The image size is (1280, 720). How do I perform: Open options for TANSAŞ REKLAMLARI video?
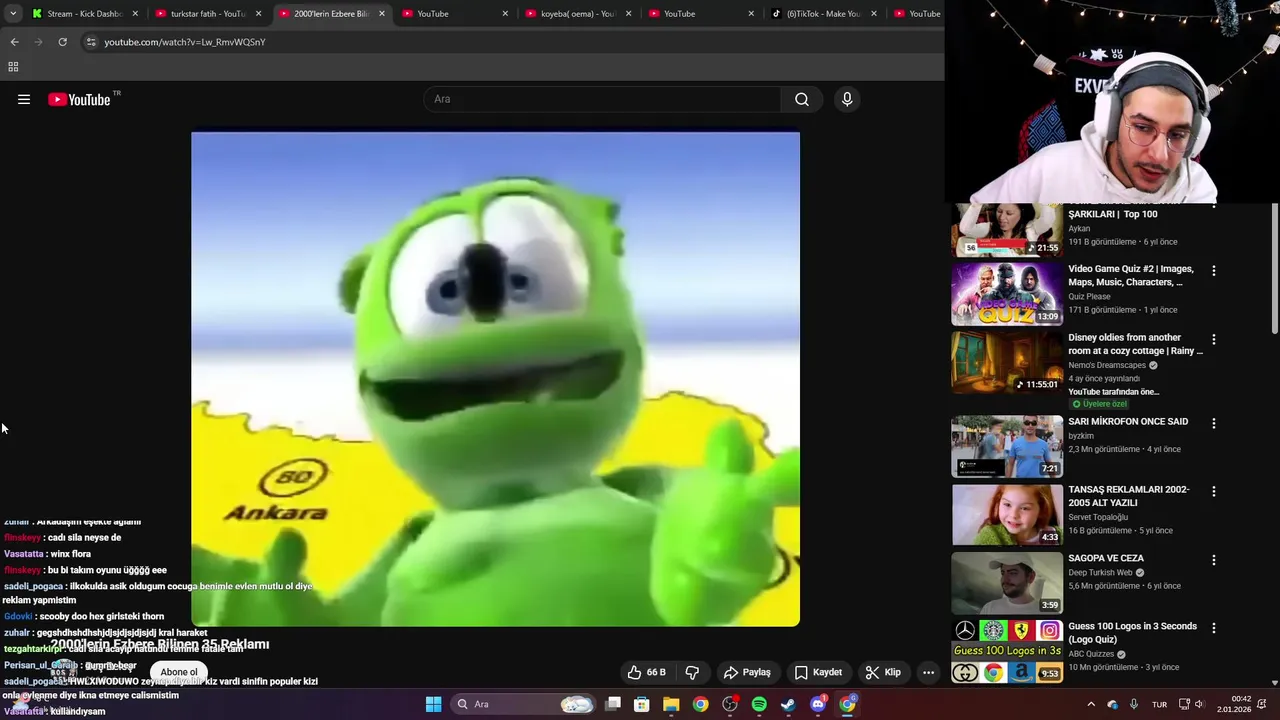1213,492
